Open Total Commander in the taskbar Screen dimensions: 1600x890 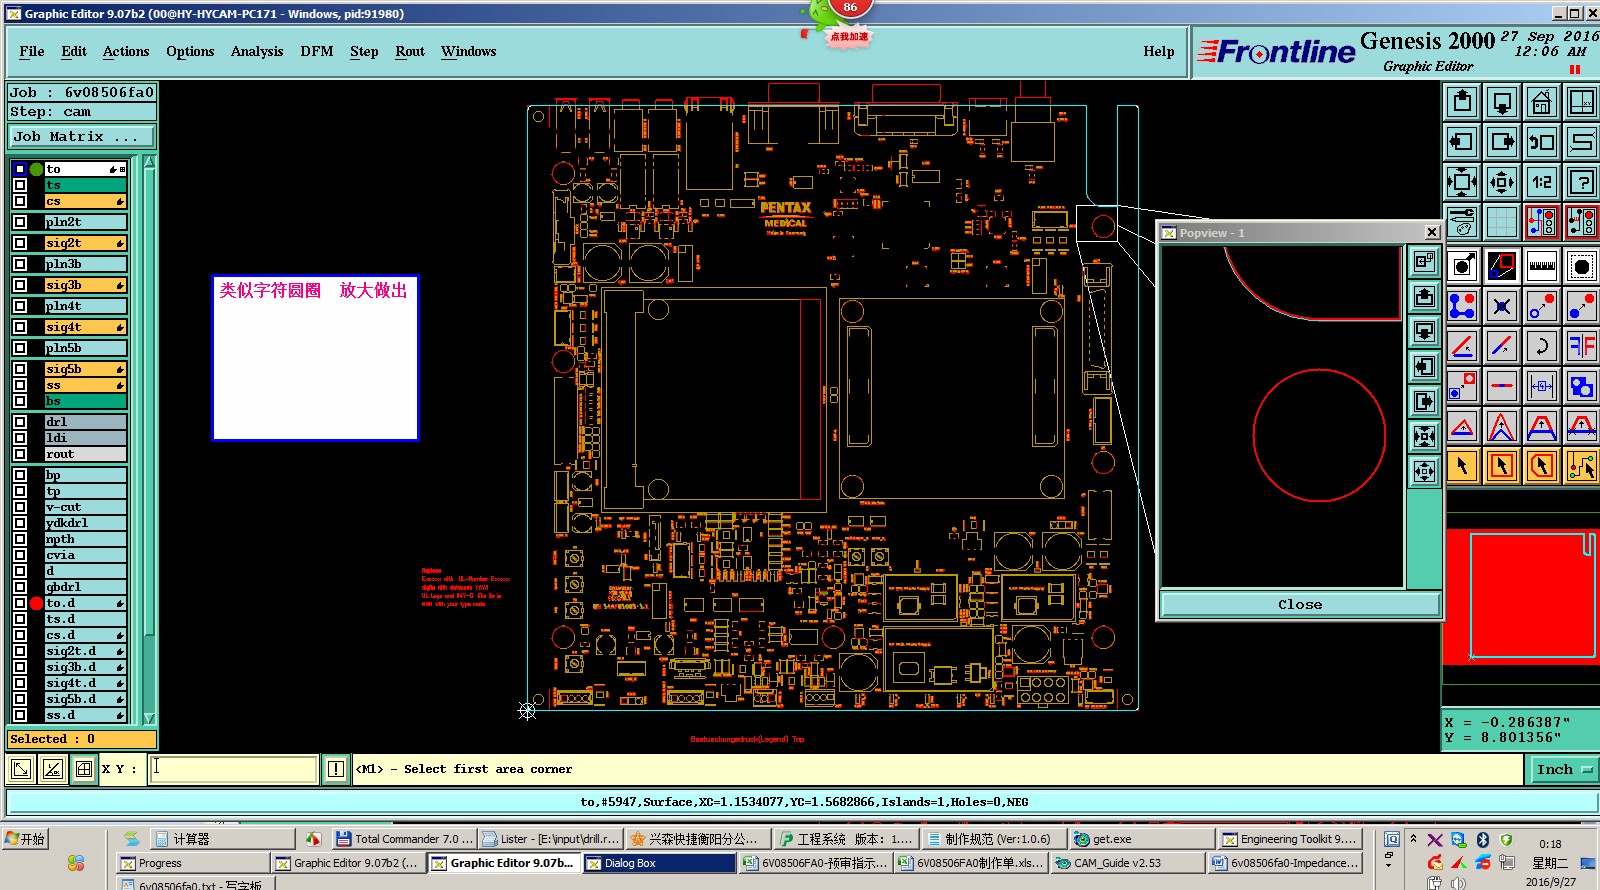click(x=404, y=839)
